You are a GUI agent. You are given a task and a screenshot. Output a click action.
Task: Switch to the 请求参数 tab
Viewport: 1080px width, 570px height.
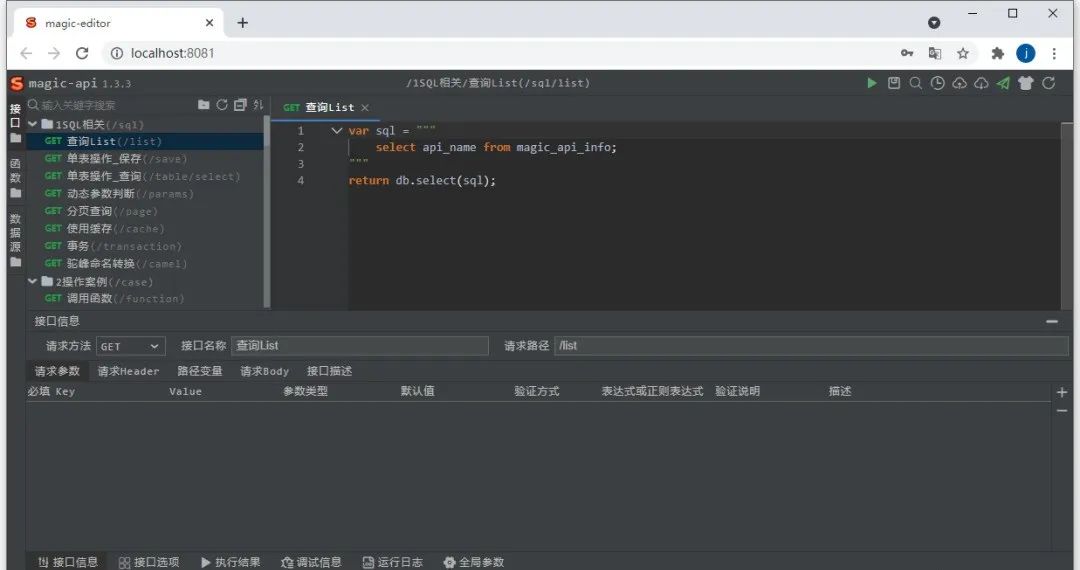pos(57,371)
